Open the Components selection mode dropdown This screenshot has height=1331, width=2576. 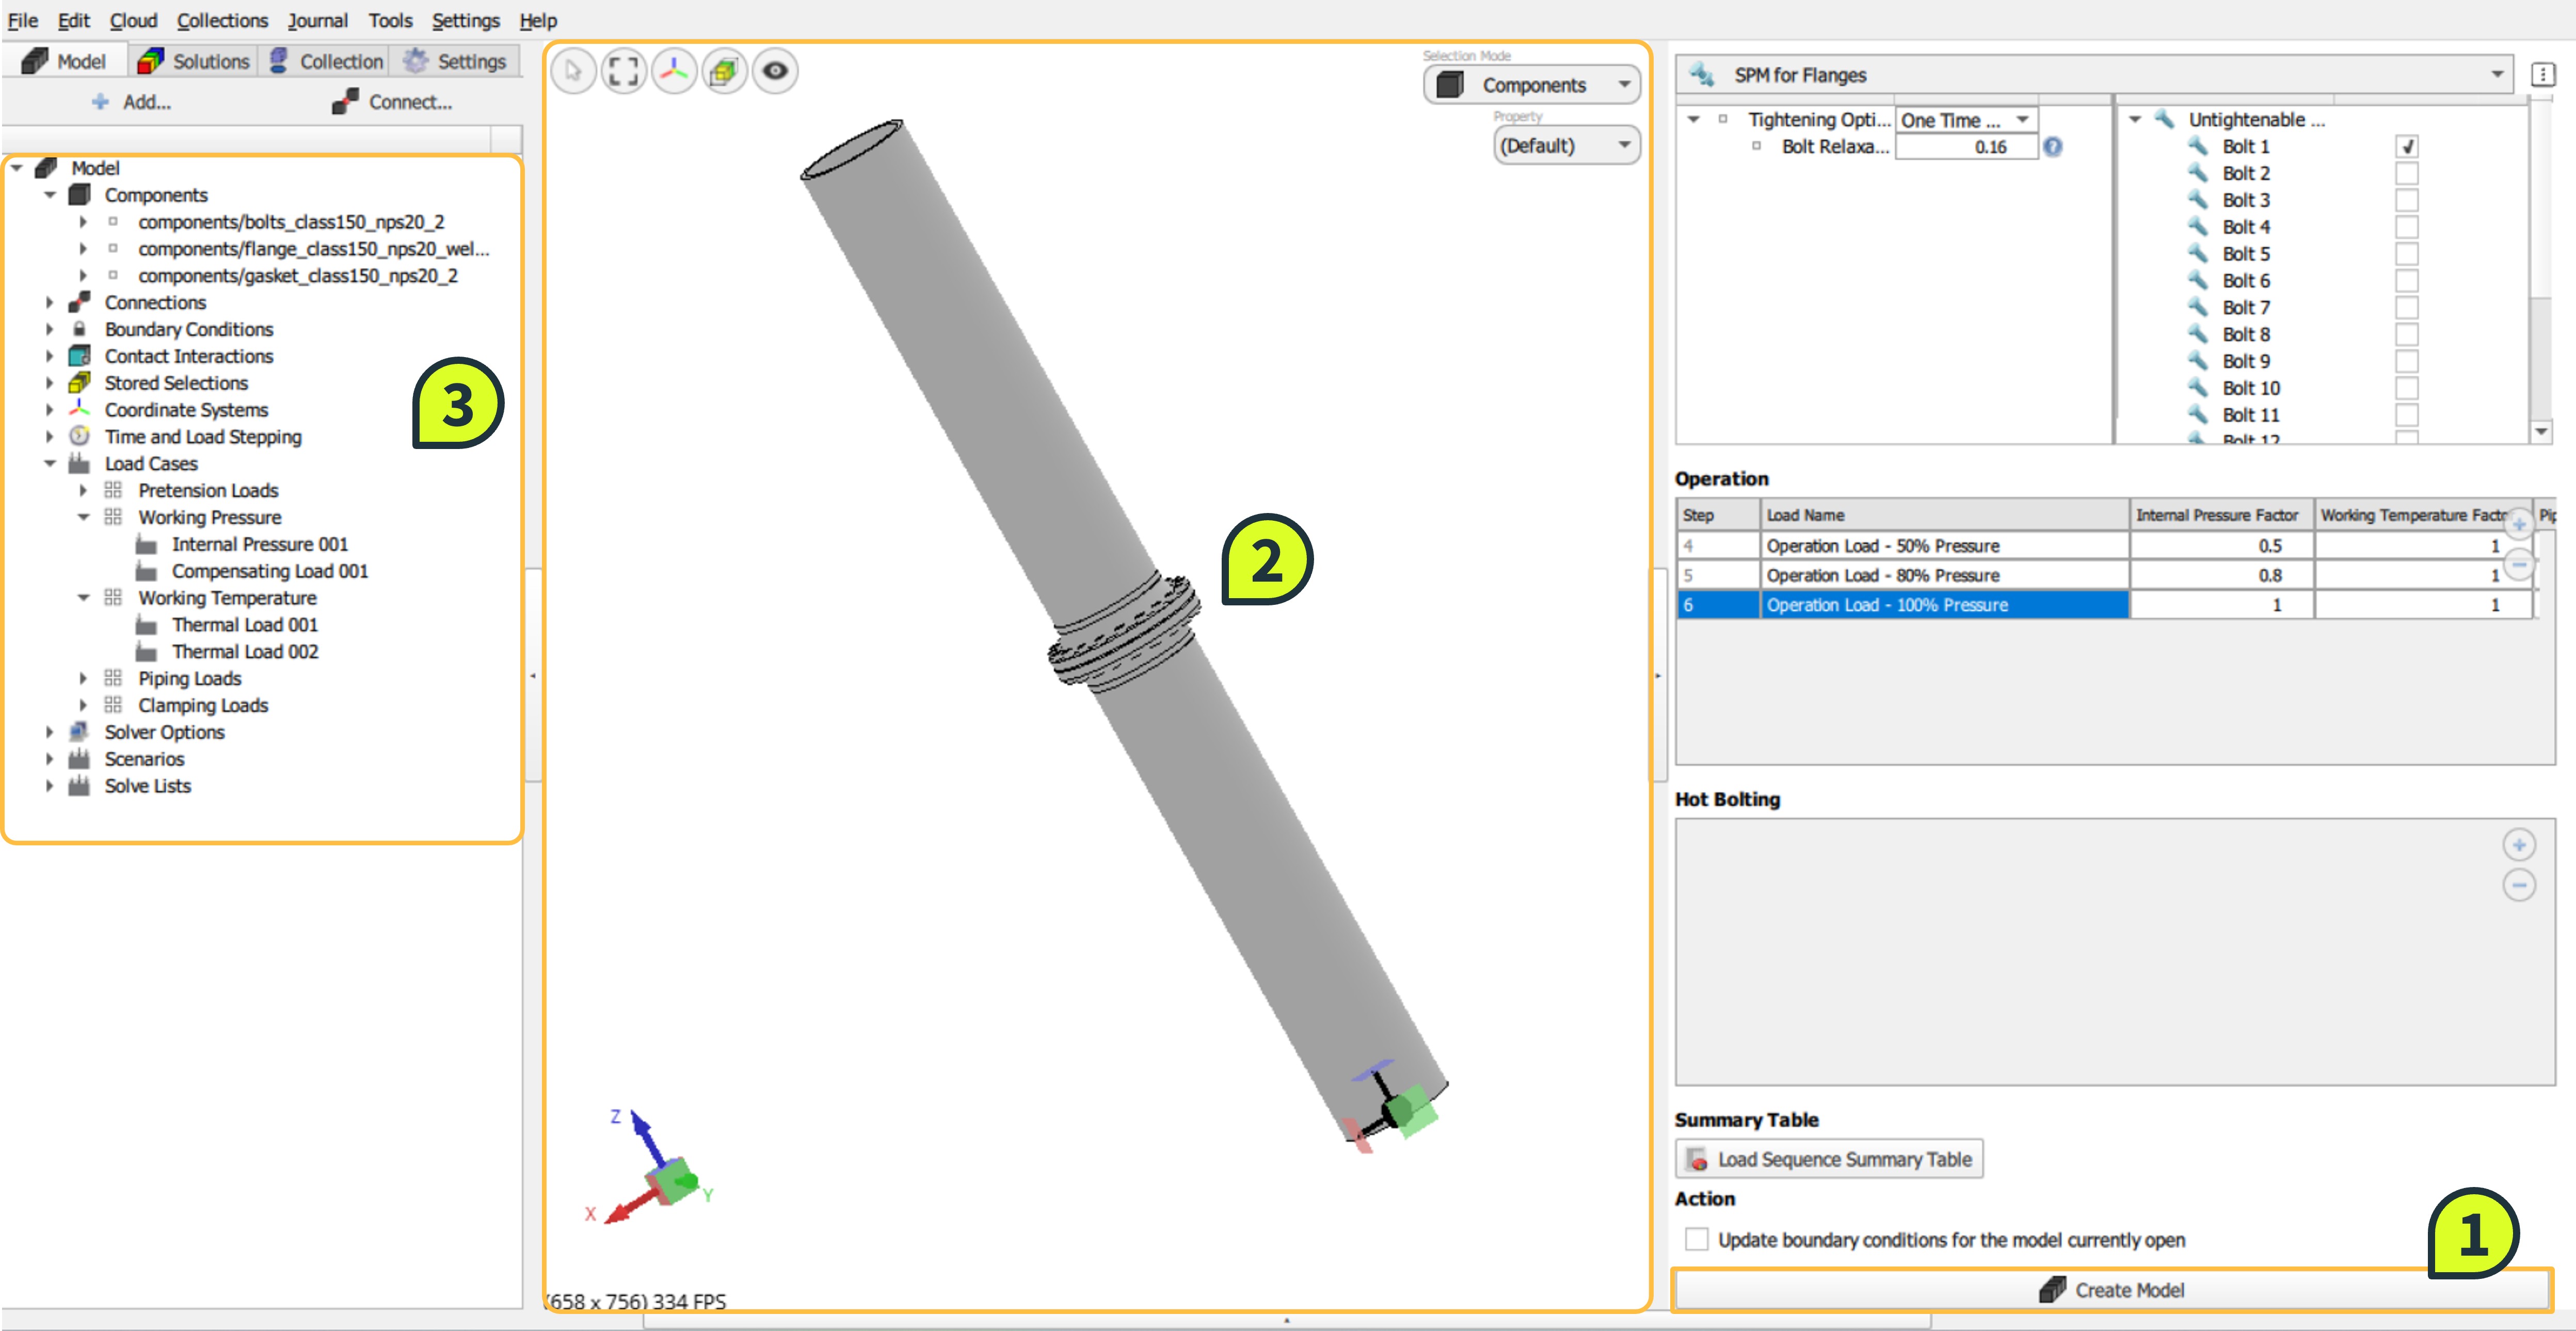[x=1532, y=86]
